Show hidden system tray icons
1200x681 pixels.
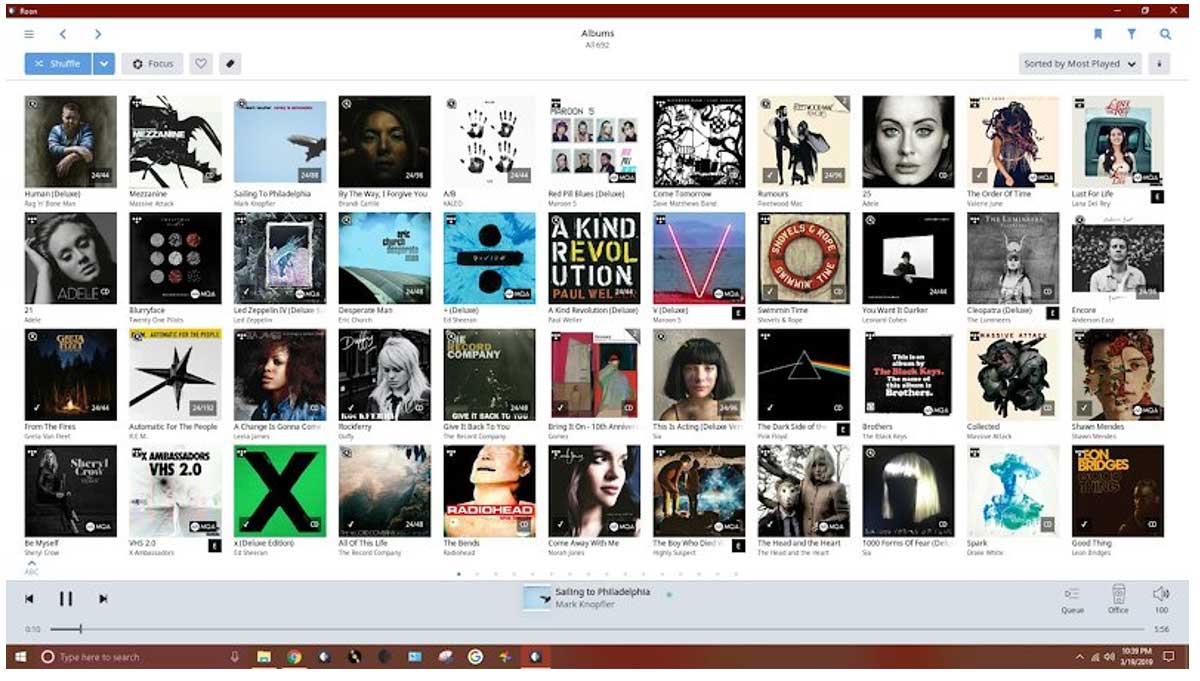click(1078, 657)
